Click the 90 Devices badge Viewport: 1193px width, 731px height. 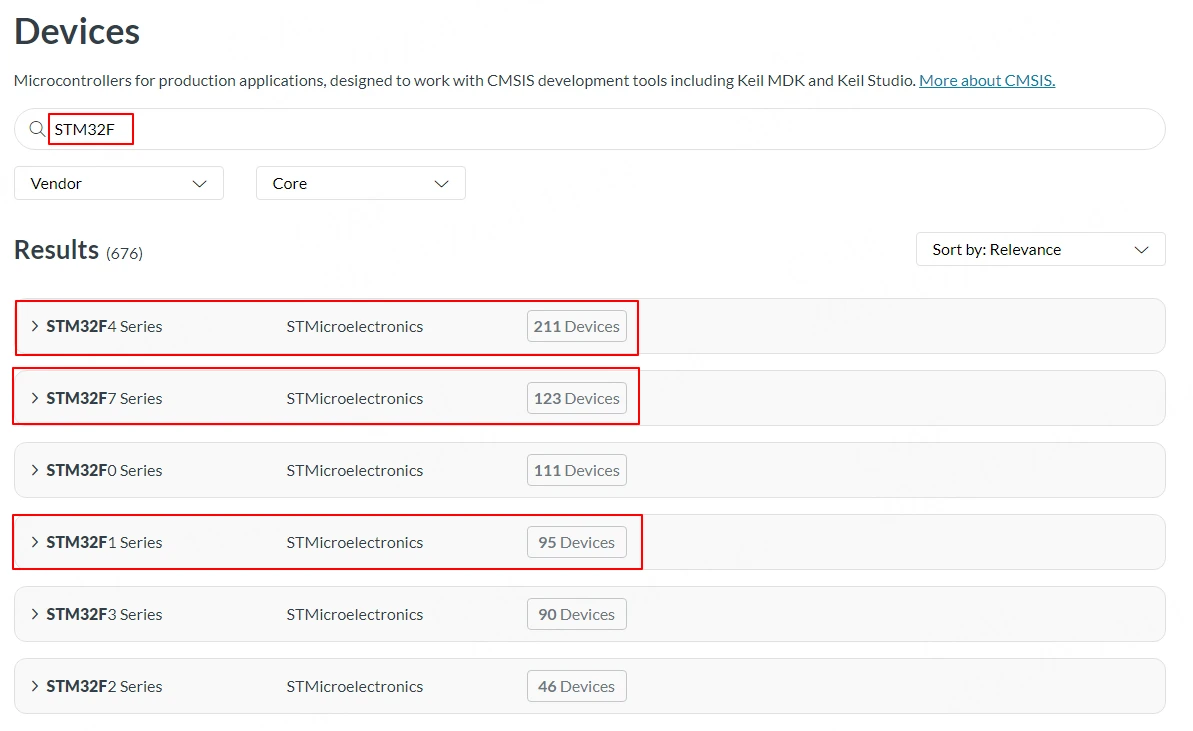576,614
